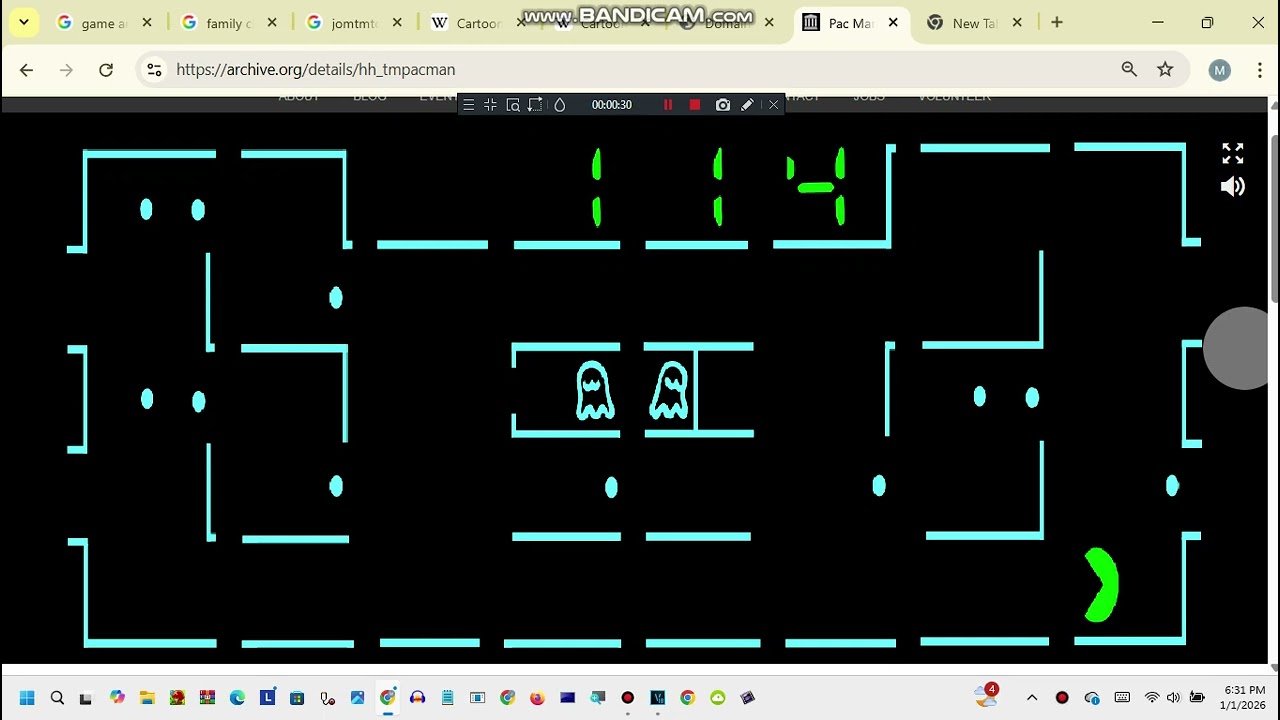Screen dimensions: 1280x720
Task: Pause the Bandicam recording
Action: pos(668,105)
